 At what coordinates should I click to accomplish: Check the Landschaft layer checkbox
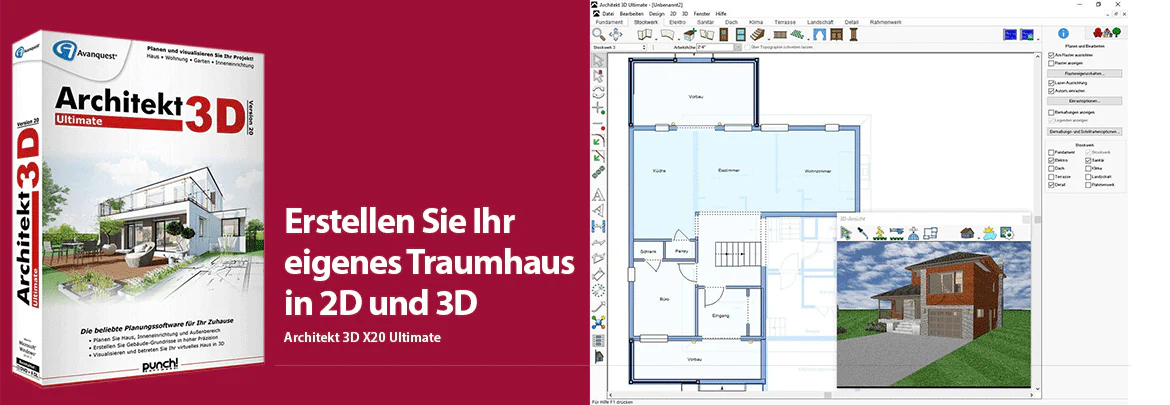(1088, 177)
